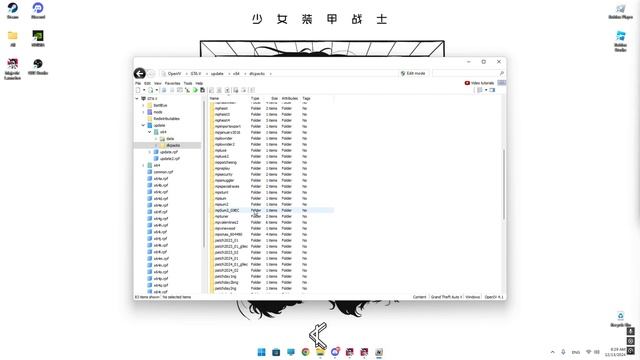Open the Video tutorials link
Viewport: 640px width, 360px height.
482,83
